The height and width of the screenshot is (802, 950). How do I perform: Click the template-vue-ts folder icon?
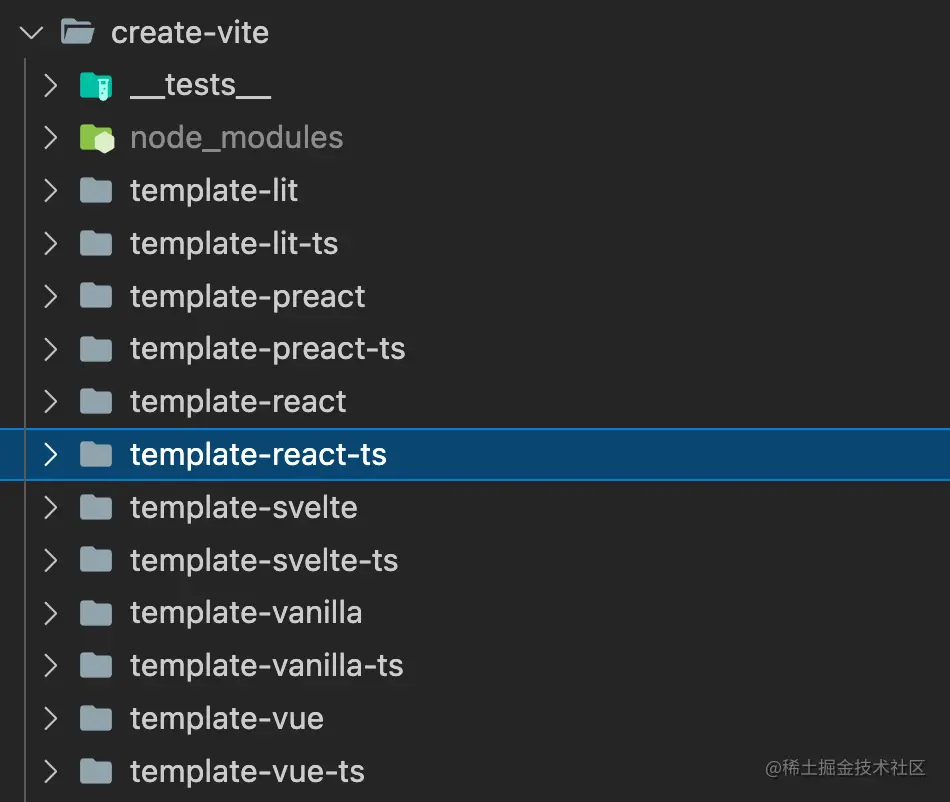96,771
